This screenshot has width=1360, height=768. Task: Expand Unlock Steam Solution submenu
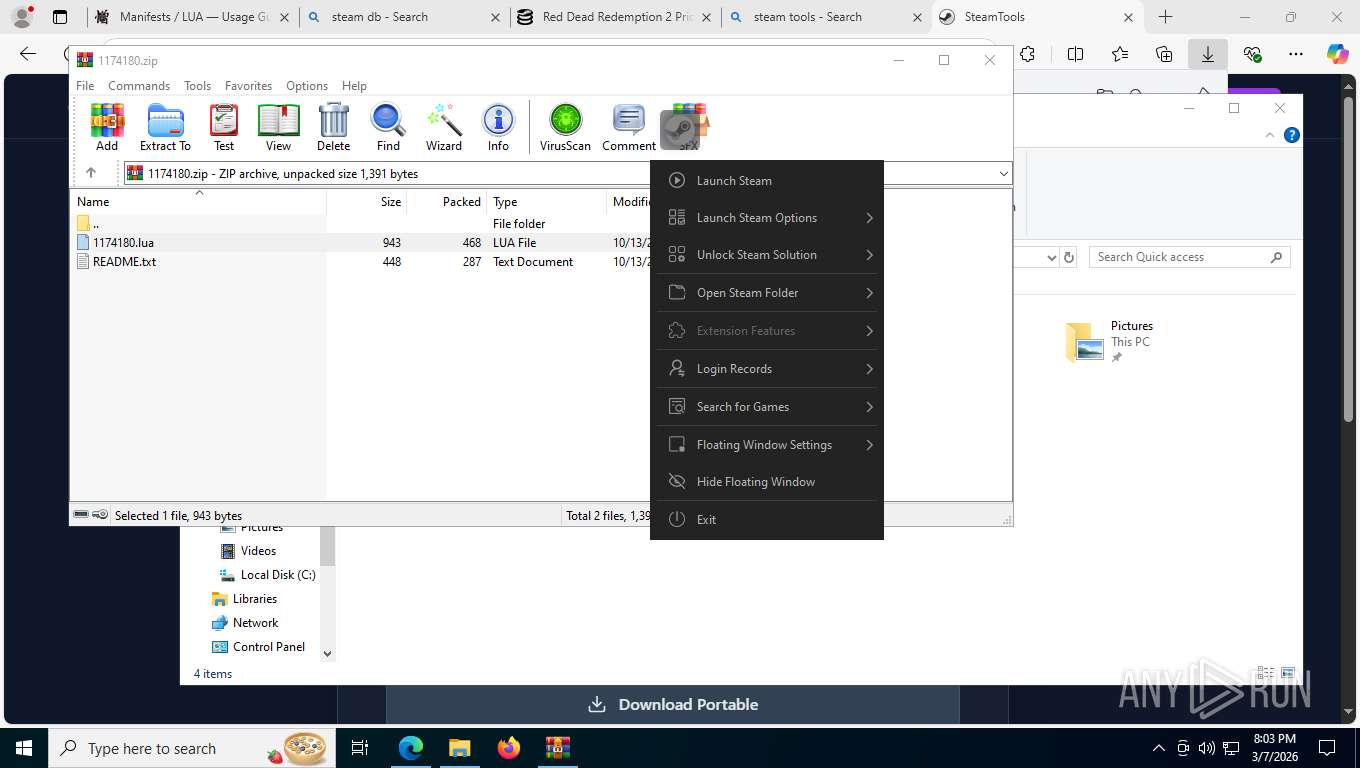[767, 255]
